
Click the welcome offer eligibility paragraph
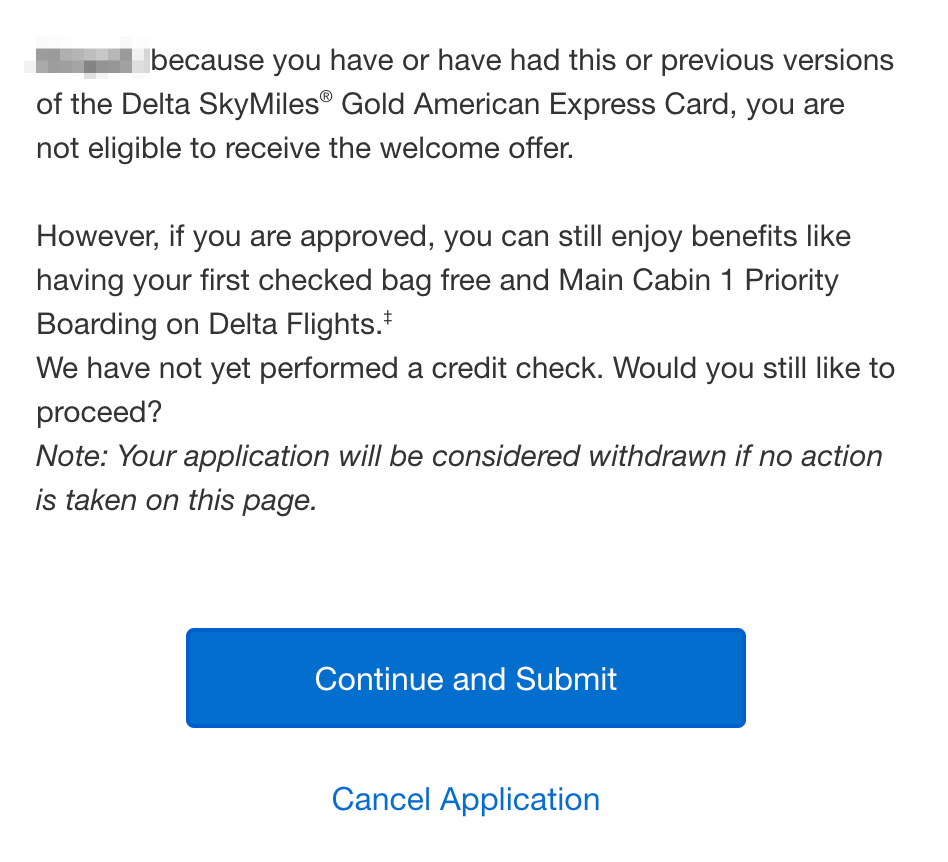(x=465, y=104)
